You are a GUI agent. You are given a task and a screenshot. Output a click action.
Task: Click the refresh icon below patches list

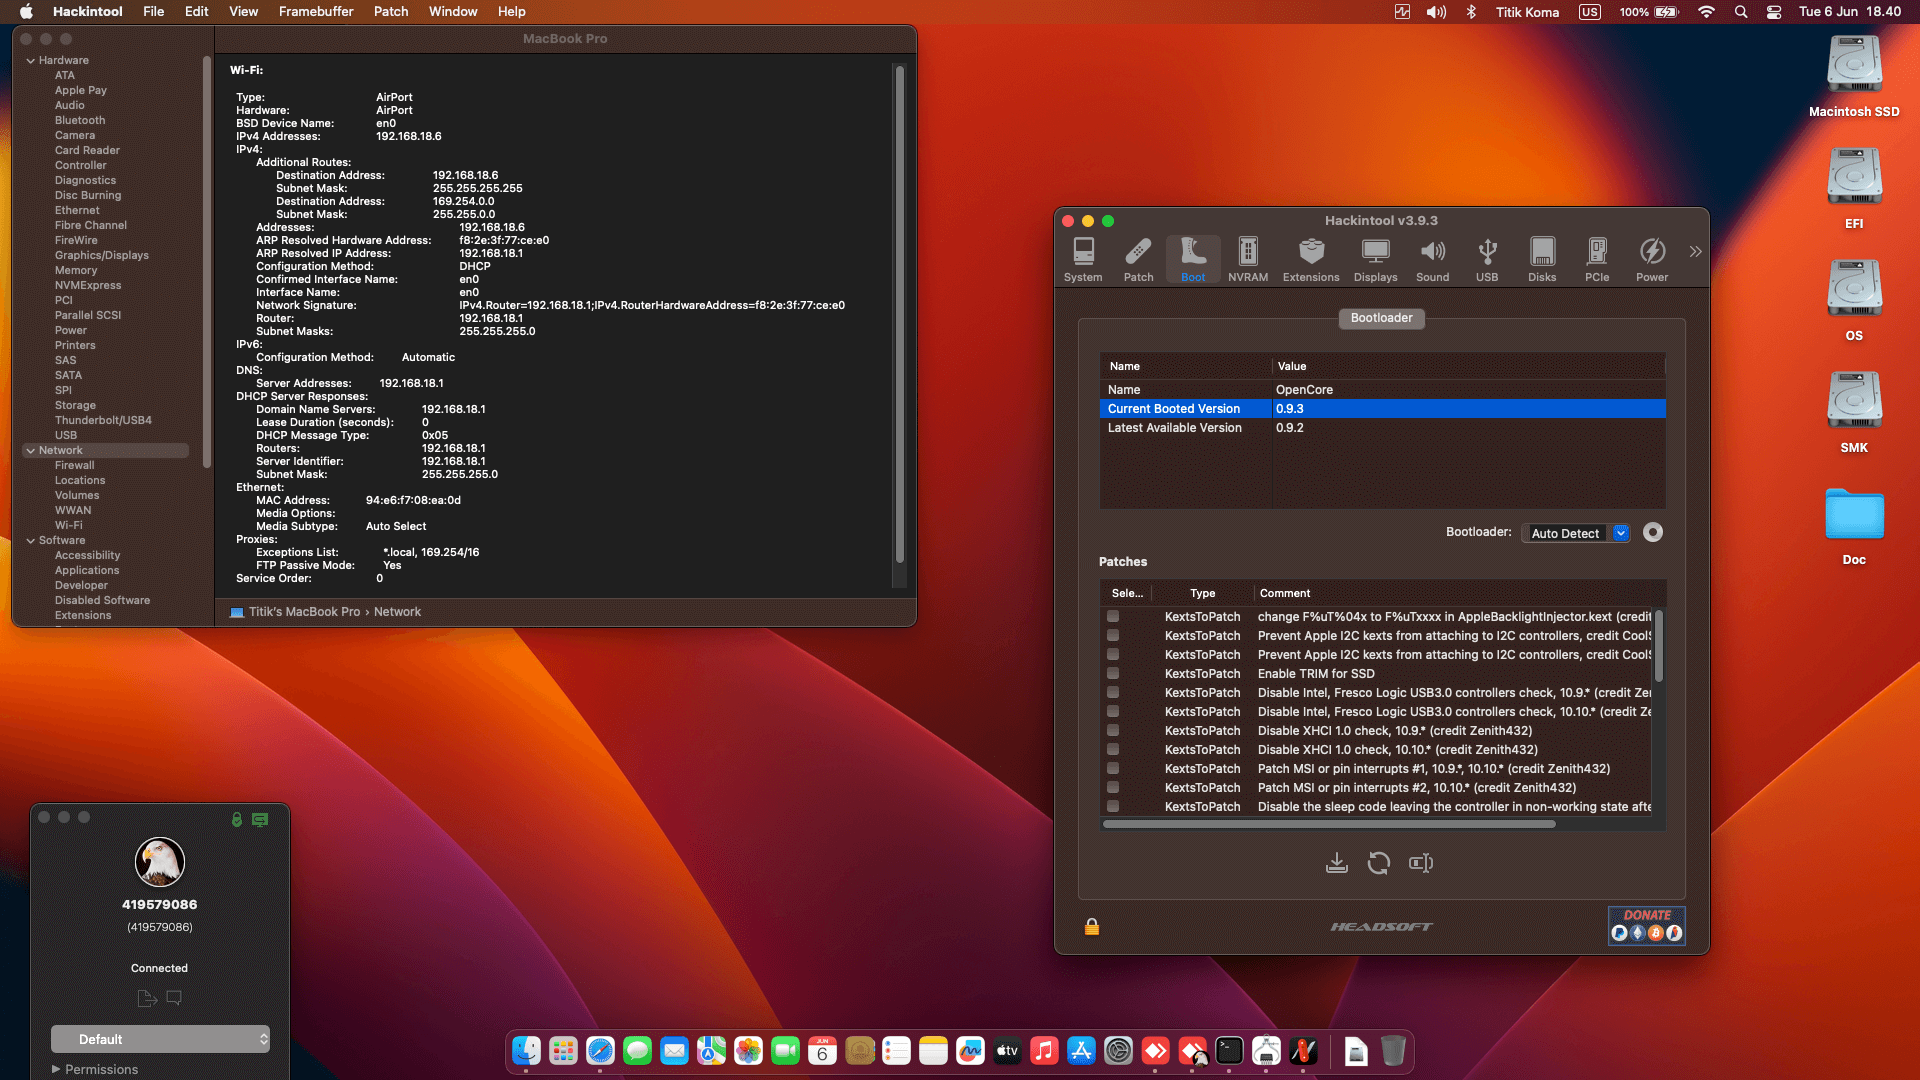pos(1379,863)
